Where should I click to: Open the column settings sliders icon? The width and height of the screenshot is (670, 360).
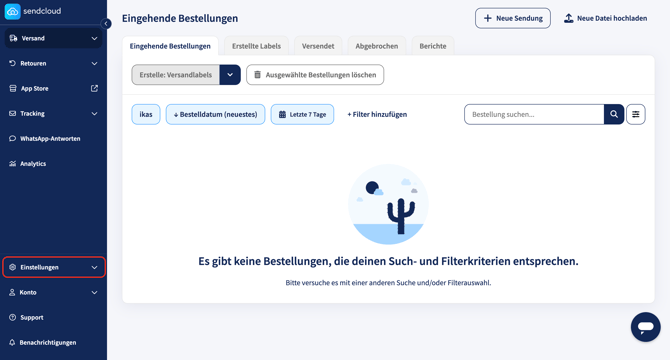click(x=636, y=114)
